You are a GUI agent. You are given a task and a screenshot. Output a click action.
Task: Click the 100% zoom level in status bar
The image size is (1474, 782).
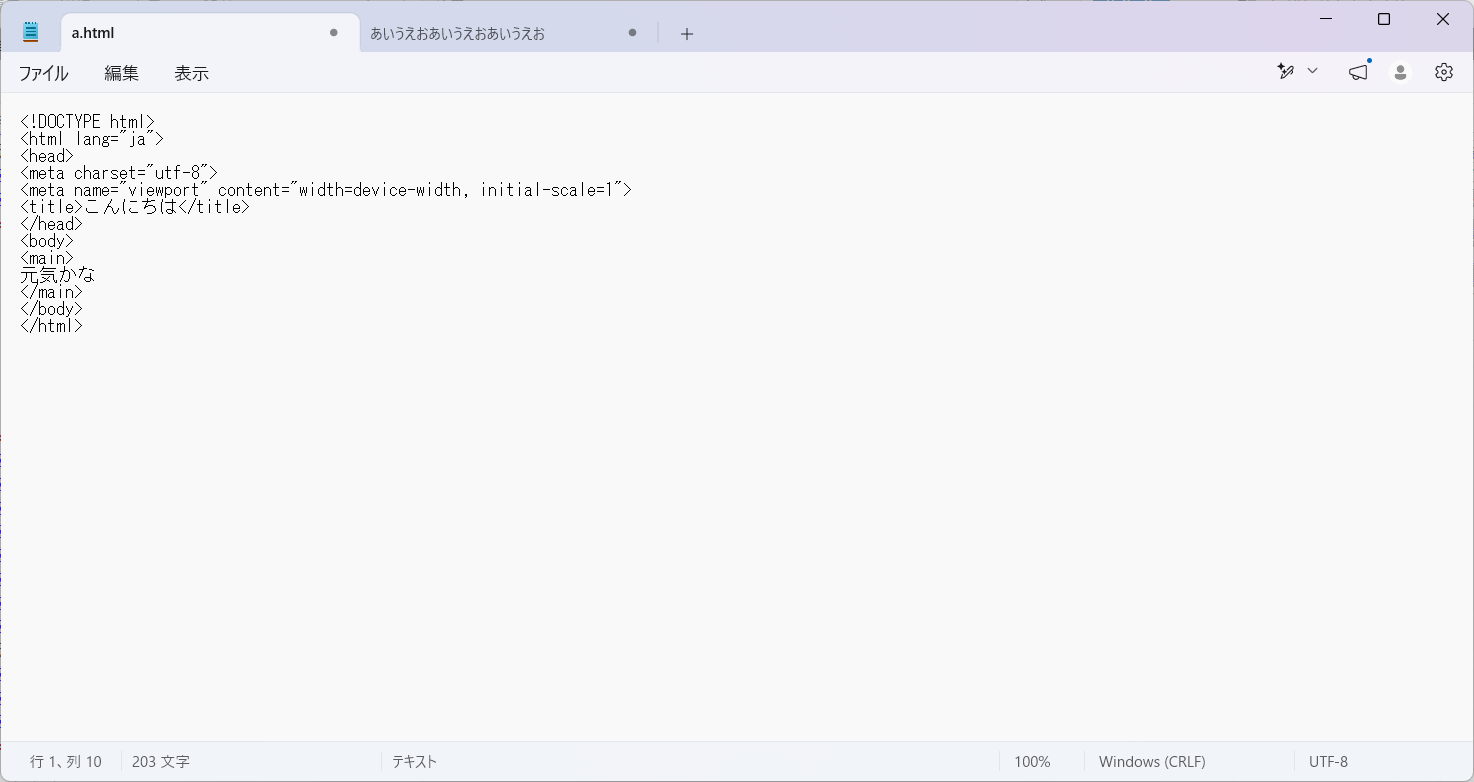tap(1032, 762)
